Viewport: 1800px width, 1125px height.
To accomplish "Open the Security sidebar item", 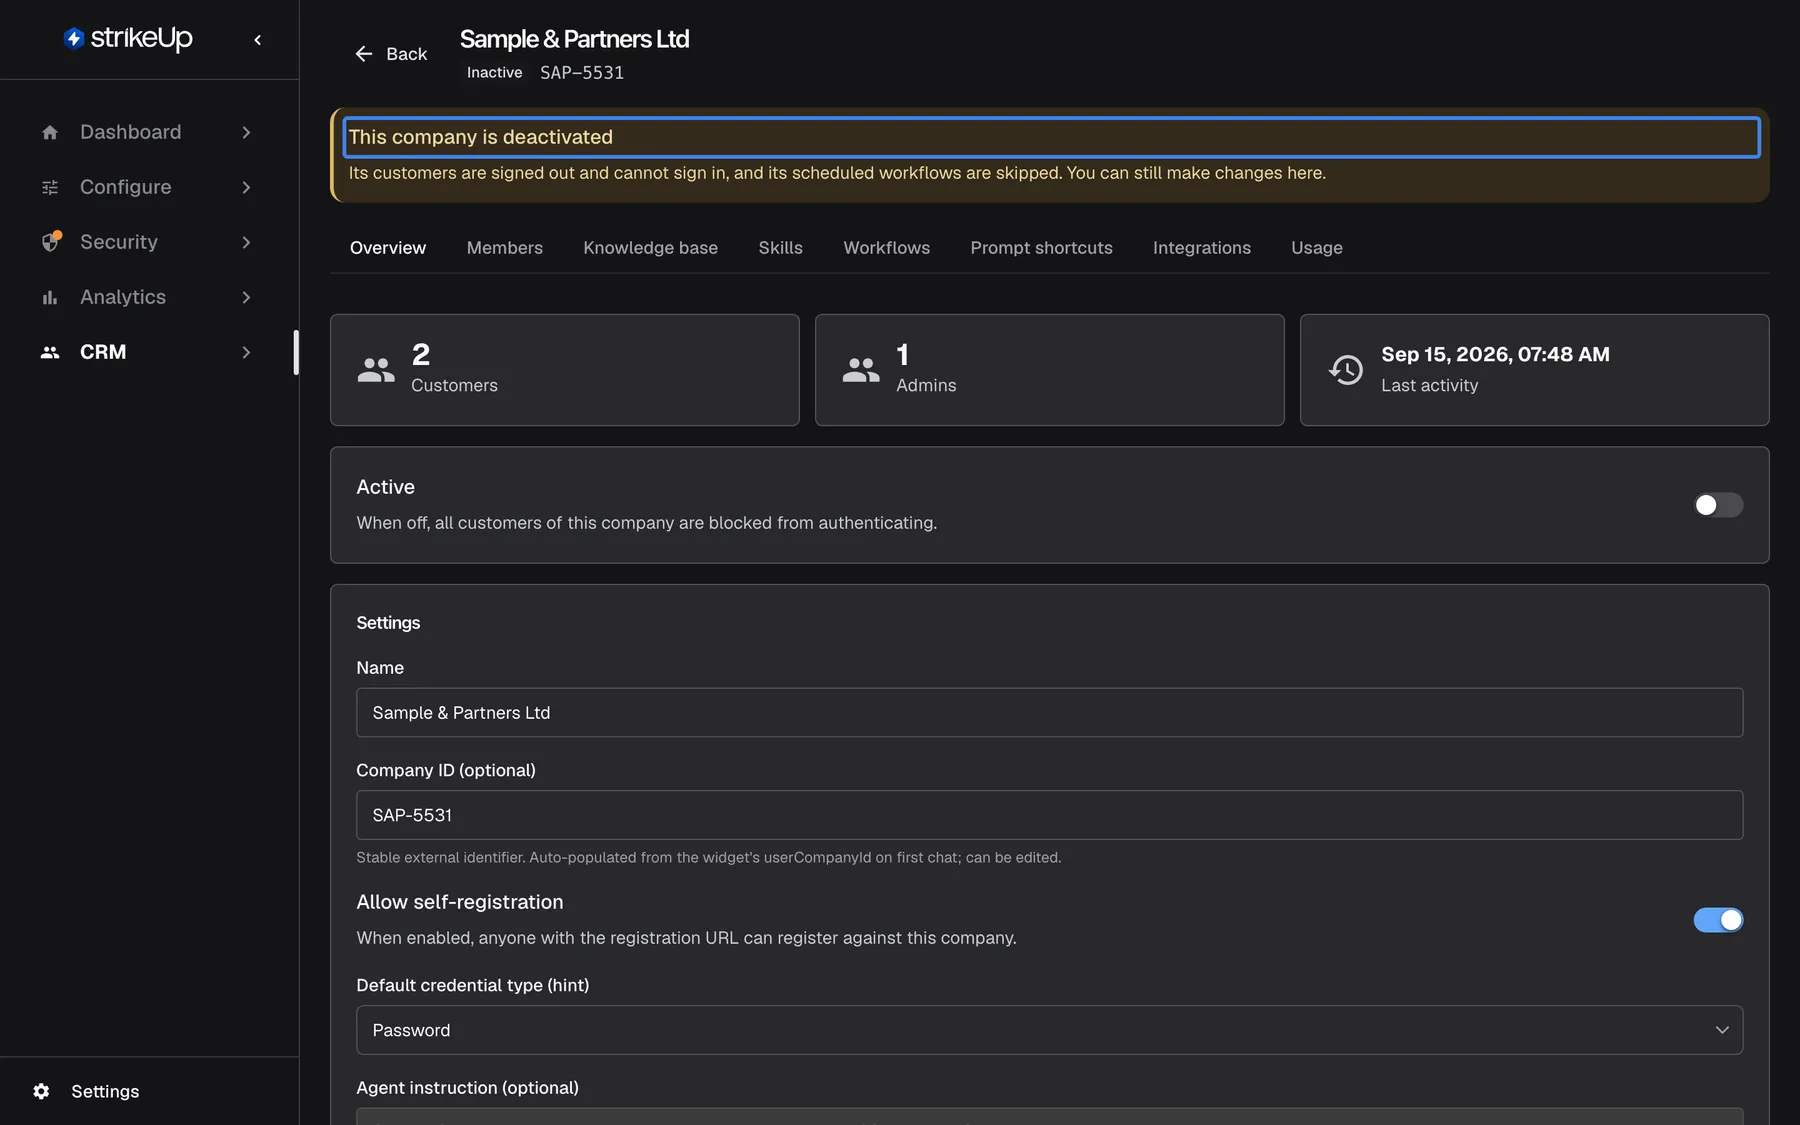I will point(148,242).
